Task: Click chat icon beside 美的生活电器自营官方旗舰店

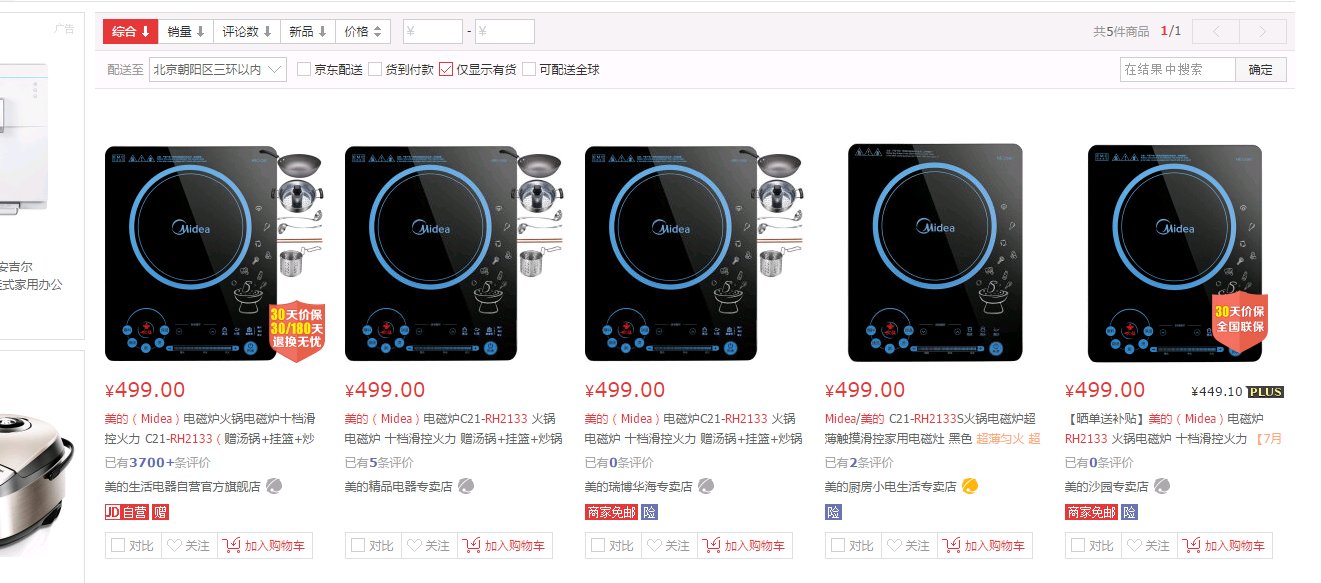Action: (x=274, y=486)
